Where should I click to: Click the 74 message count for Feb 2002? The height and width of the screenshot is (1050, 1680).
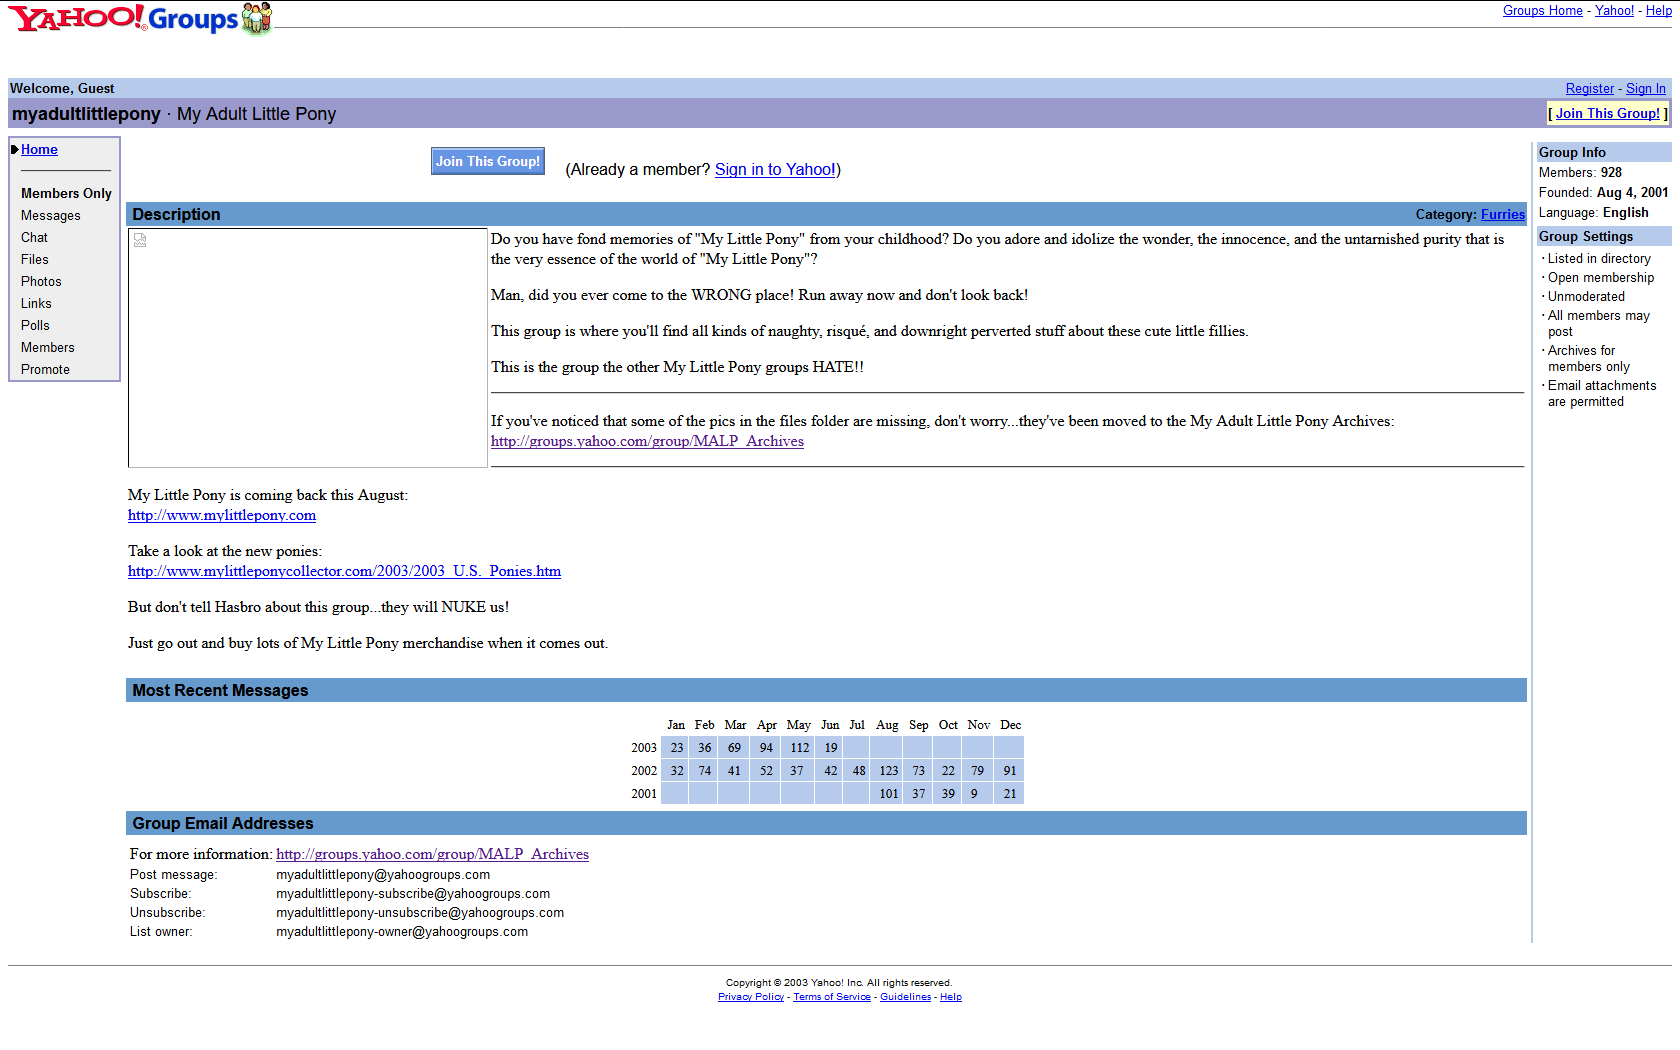[705, 771]
